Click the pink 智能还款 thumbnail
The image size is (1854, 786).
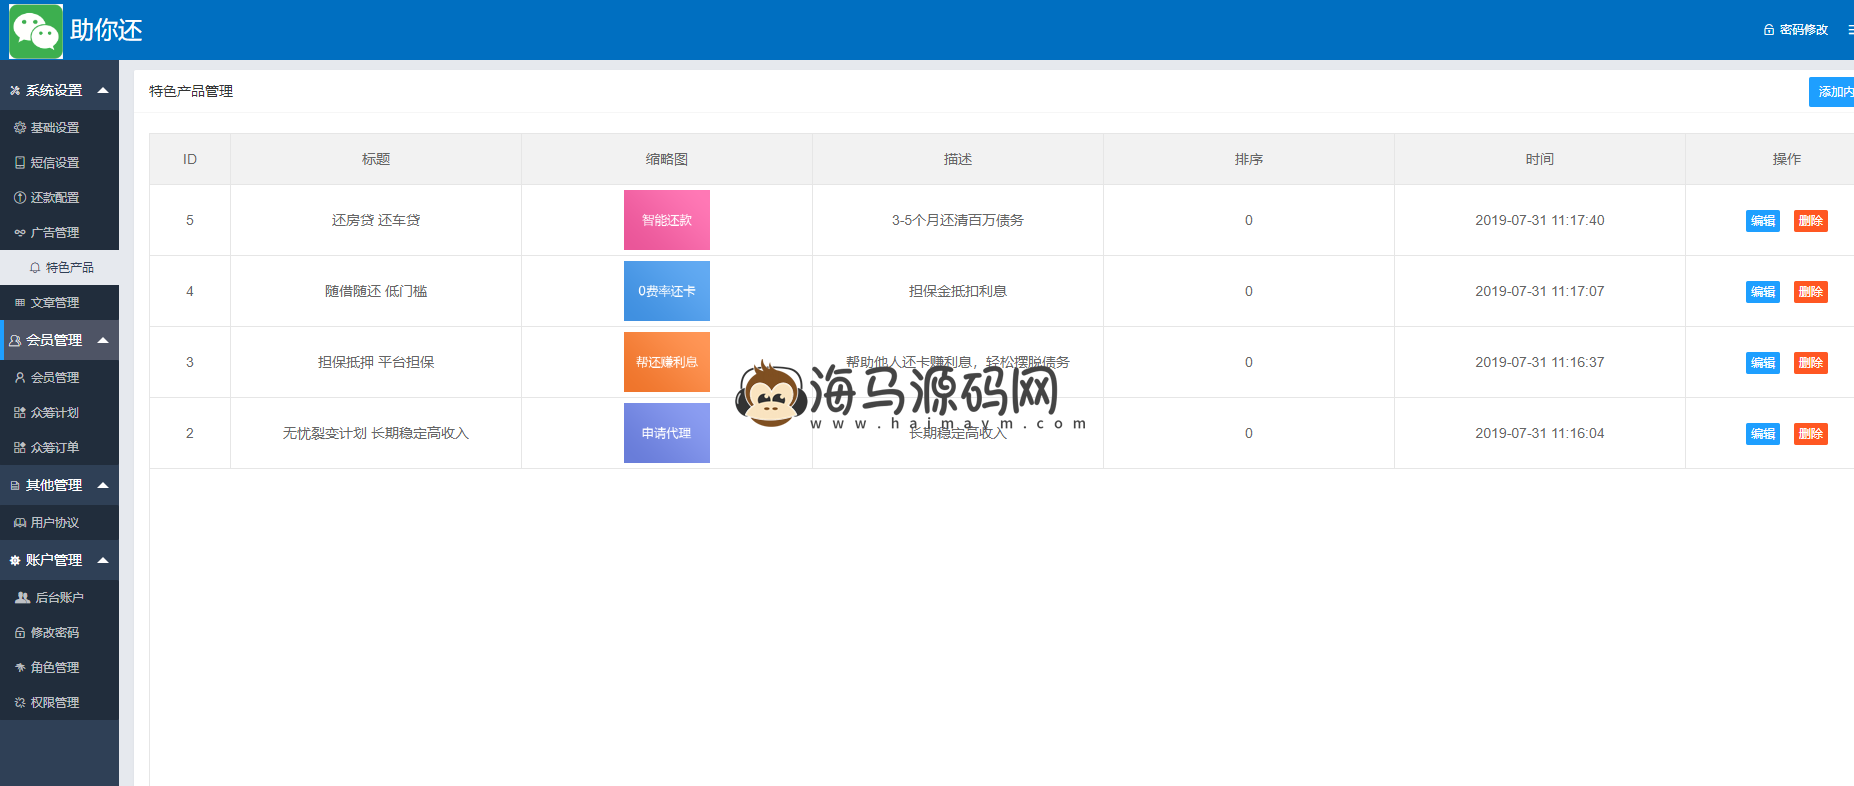[666, 220]
